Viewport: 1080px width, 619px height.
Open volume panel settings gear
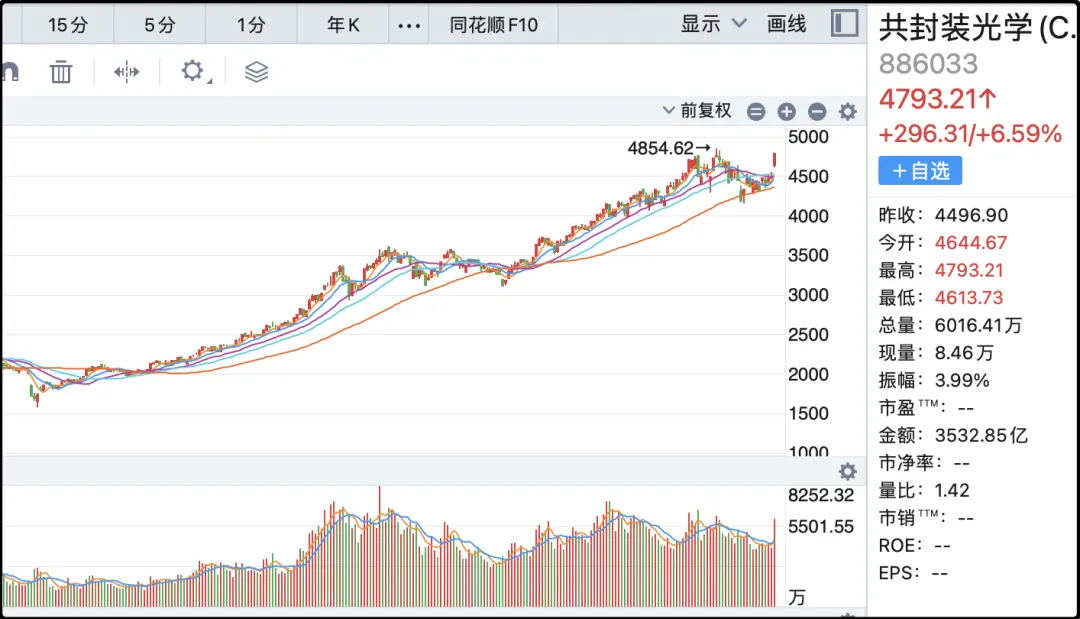pos(847,472)
